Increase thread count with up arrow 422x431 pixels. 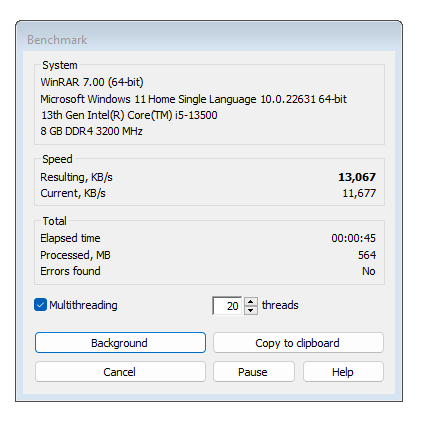(251, 301)
